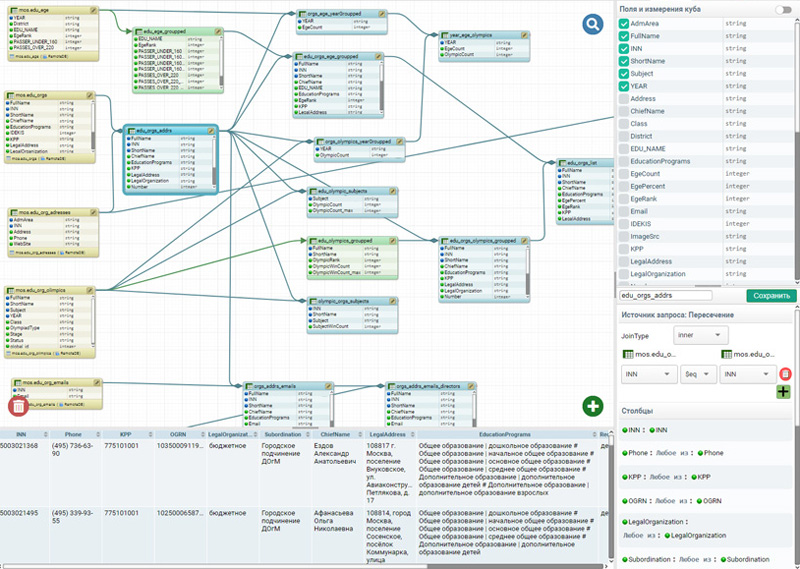Open the JoinType inner dropdown
This screenshot has height=569, width=800.
pos(701,335)
